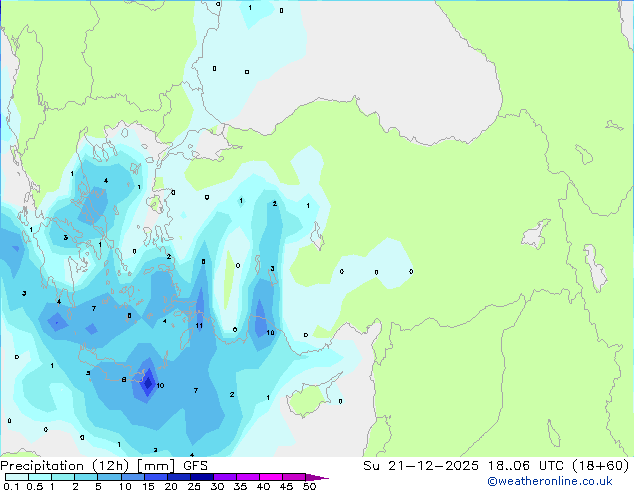Viewport: 634px width, 490px height.
Task: Click the darkest blue precipitation cell near Crete
Action: tap(148, 381)
